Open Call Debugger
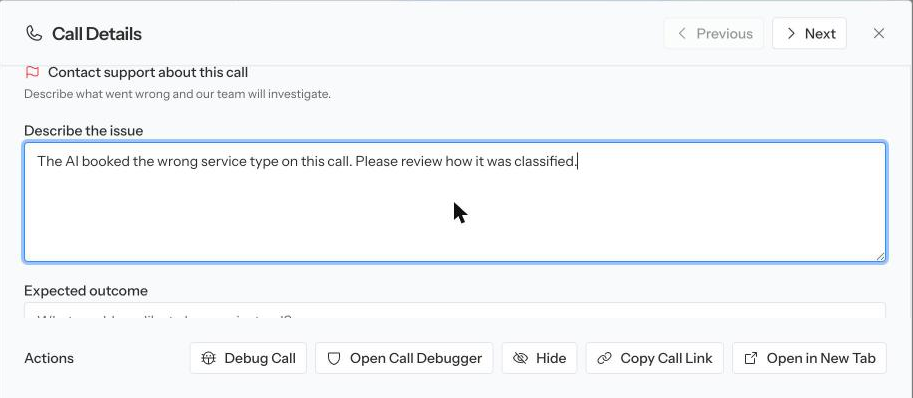This screenshot has height=398, width=913. 404,358
